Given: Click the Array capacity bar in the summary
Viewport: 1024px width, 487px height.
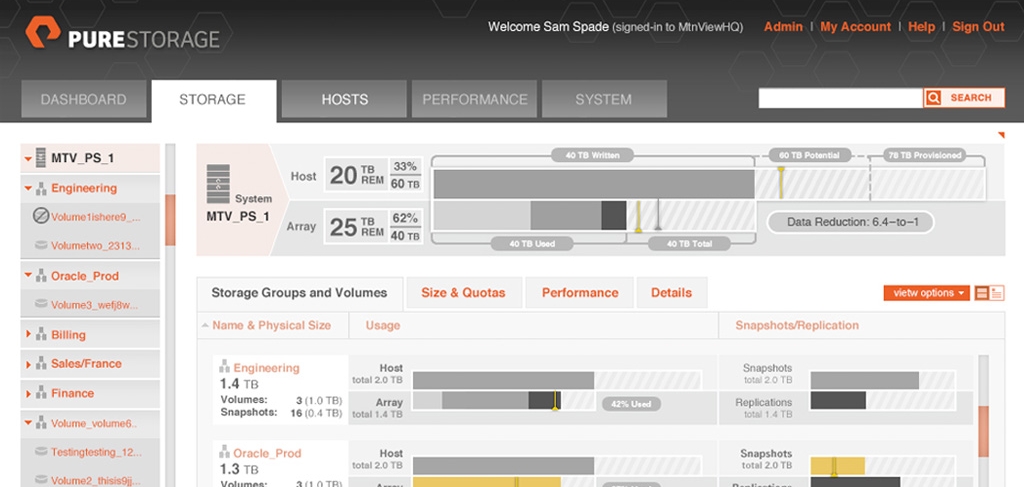Looking at the screenshot, I should tap(594, 215).
